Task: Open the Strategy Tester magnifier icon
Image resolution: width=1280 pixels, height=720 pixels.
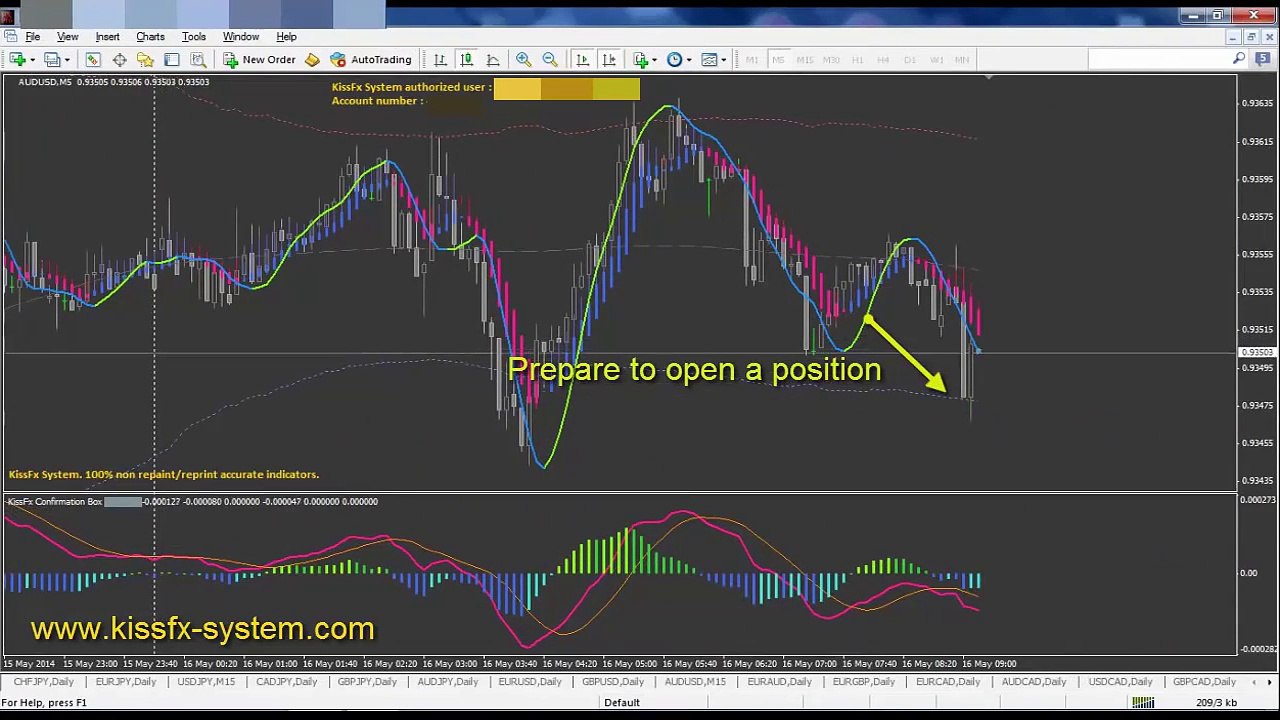Action: [198, 60]
